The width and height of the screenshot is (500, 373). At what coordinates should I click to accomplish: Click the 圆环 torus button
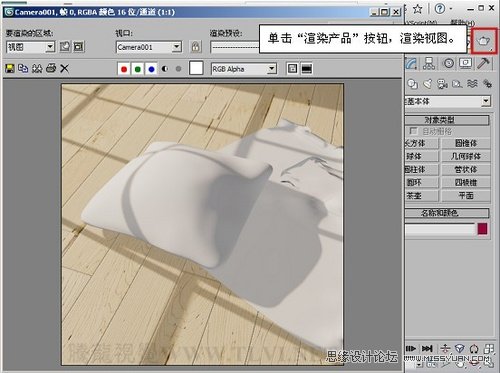pos(422,183)
